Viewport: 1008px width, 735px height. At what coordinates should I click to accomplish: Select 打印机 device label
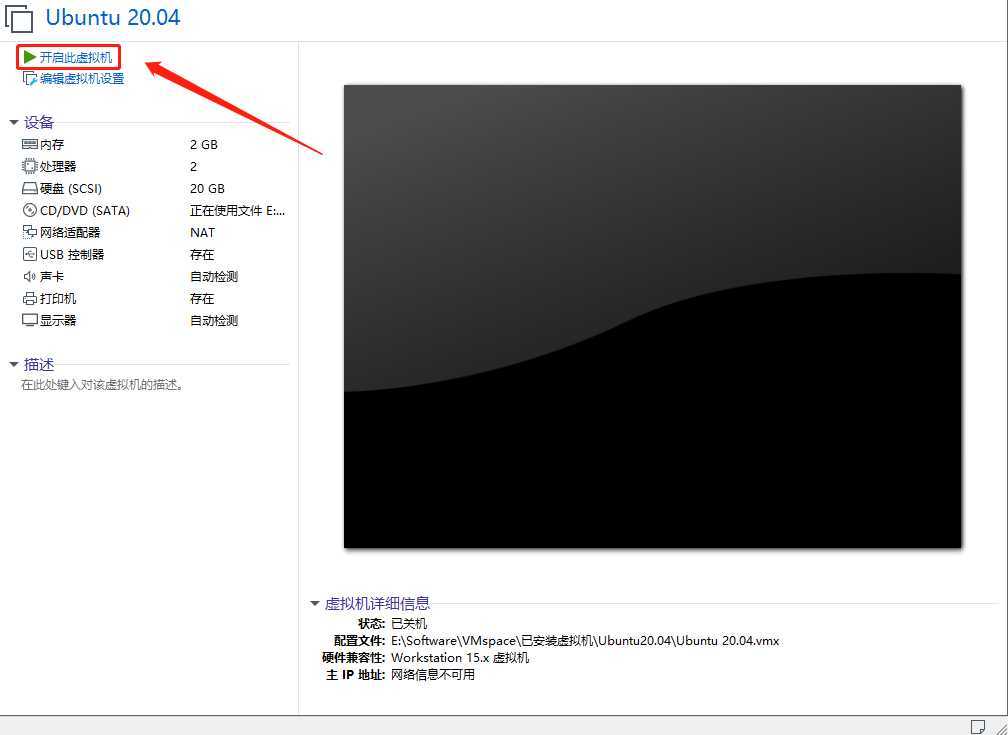click(x=58, y=298)
